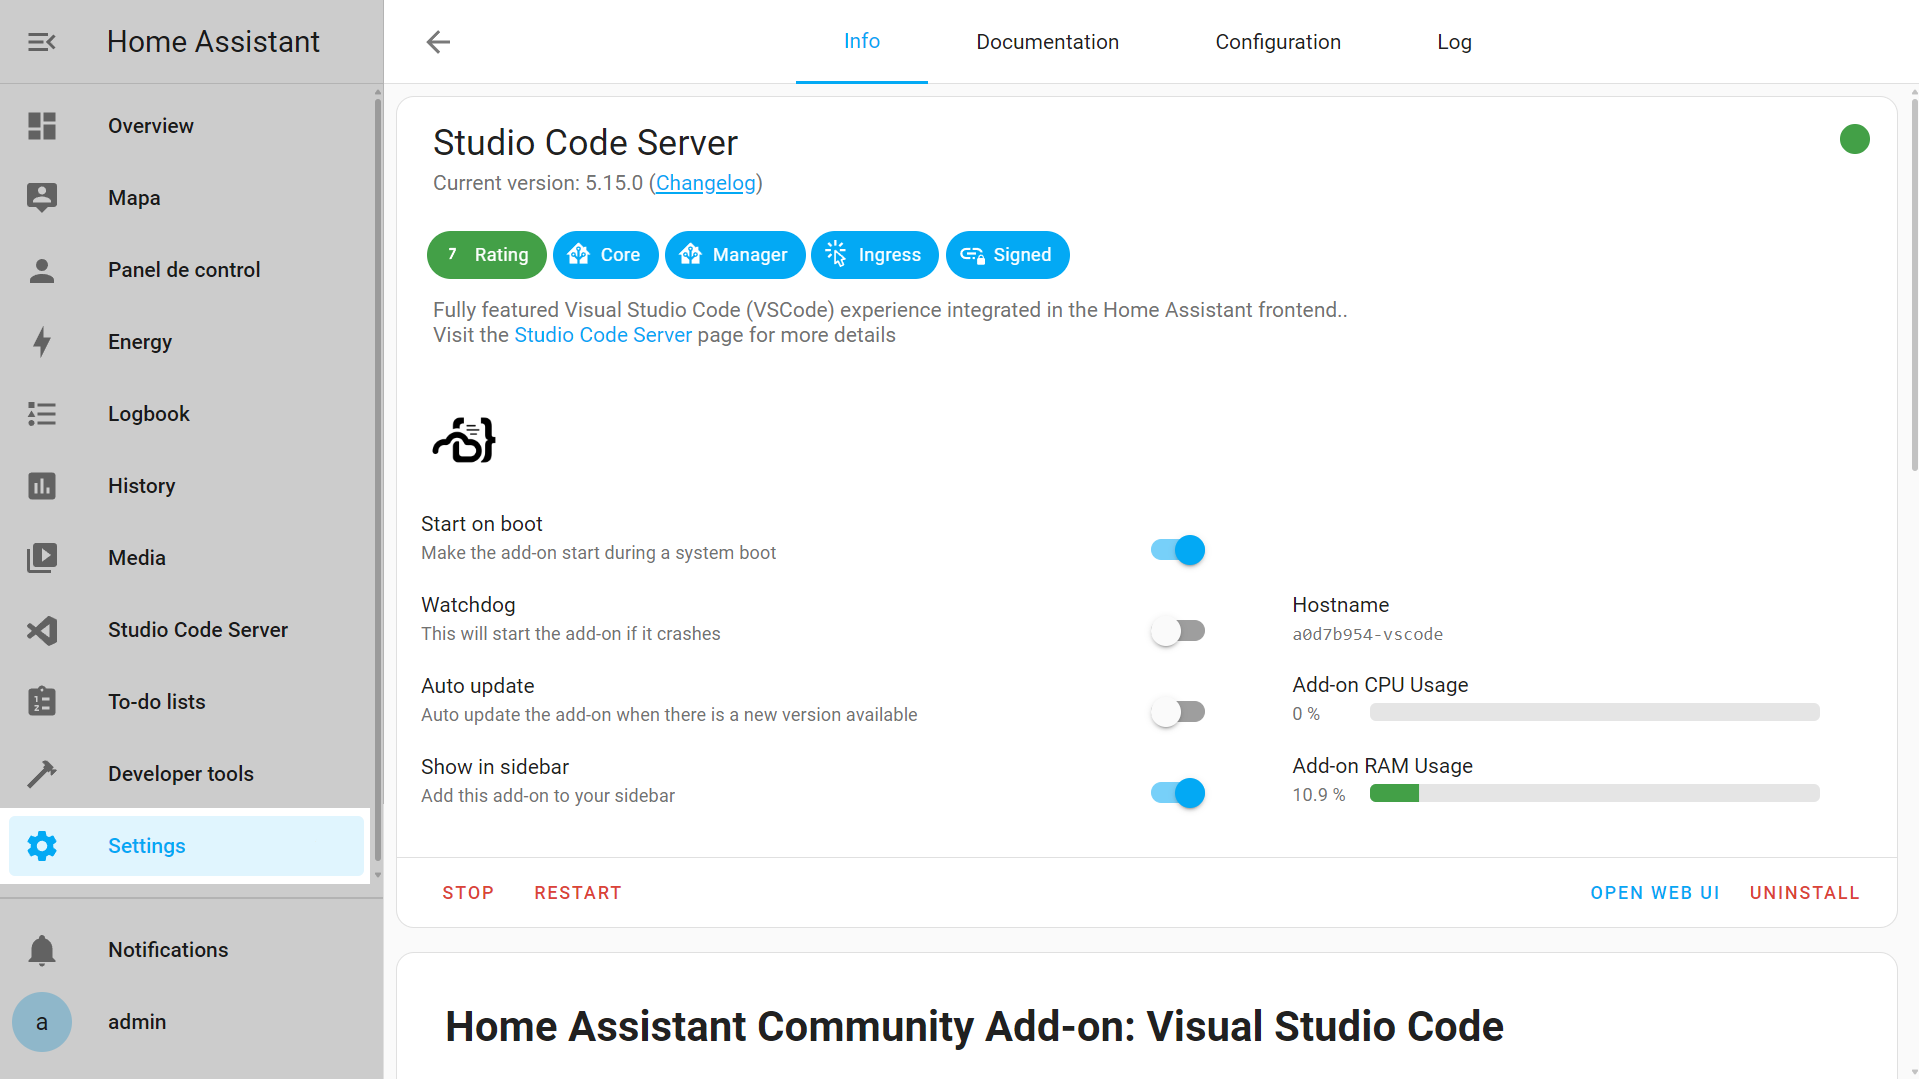Image resolution: width=1919 pixels, height=1079 pixels.
Task: Click the Add-on RAM Usage bar
Action: pos(1594,793)
